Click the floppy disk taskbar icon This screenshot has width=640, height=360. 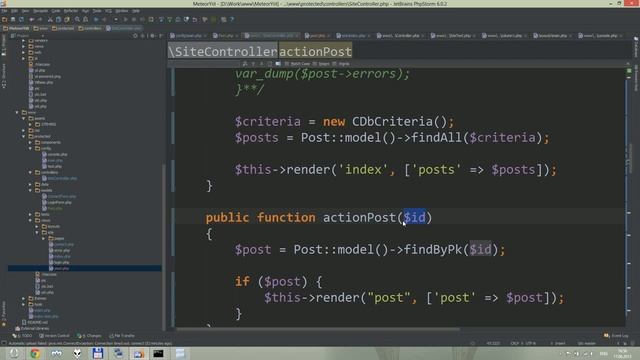[98, 353]
